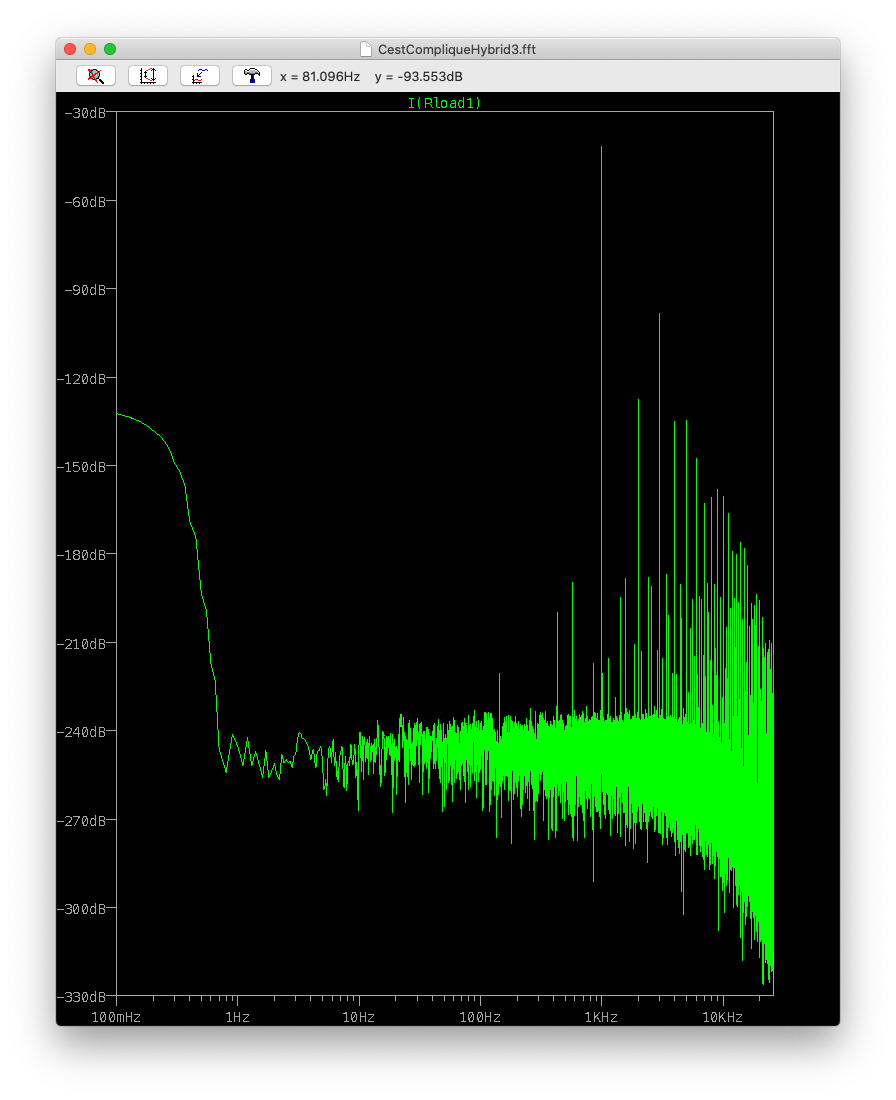Image resolution: width=896 pixels, height=1100 pixels.
Task: Click the zoom-to-fit magnifier toolbar icon
Action: 96,76
